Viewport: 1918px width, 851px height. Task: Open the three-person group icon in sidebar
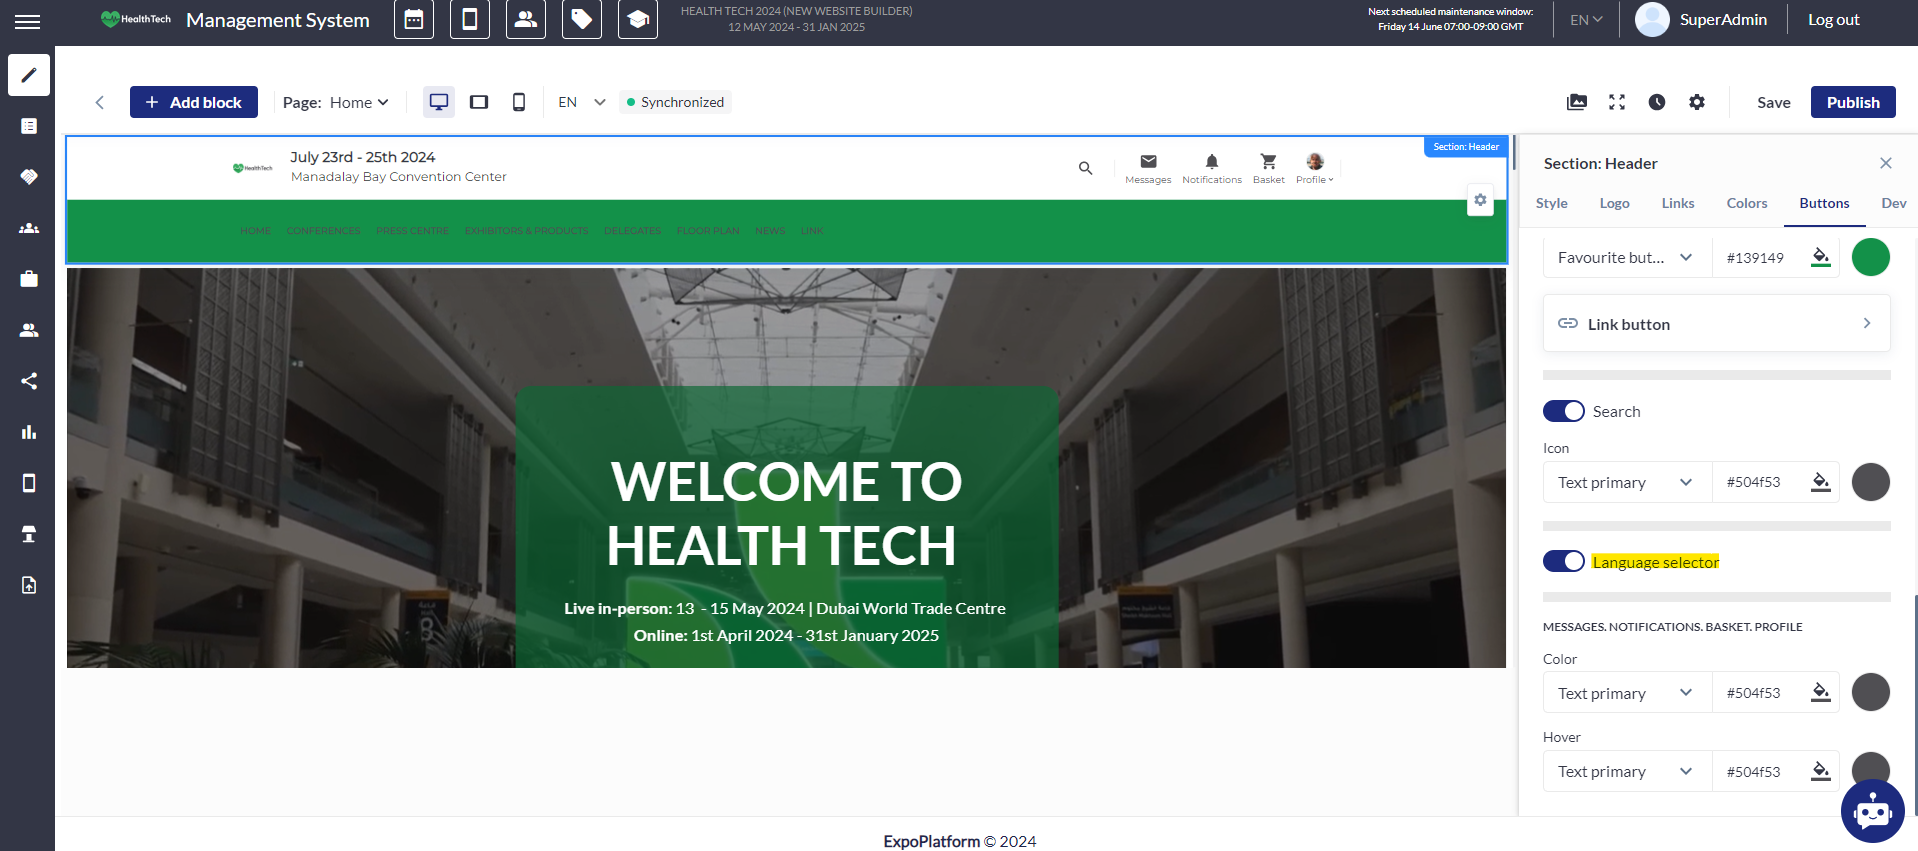point(29,228)
